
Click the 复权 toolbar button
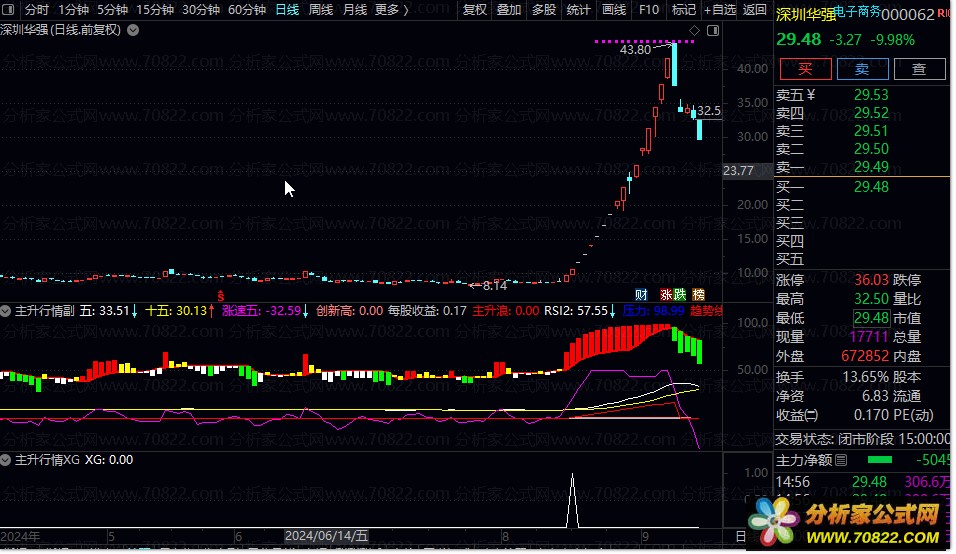pos(474,10)
